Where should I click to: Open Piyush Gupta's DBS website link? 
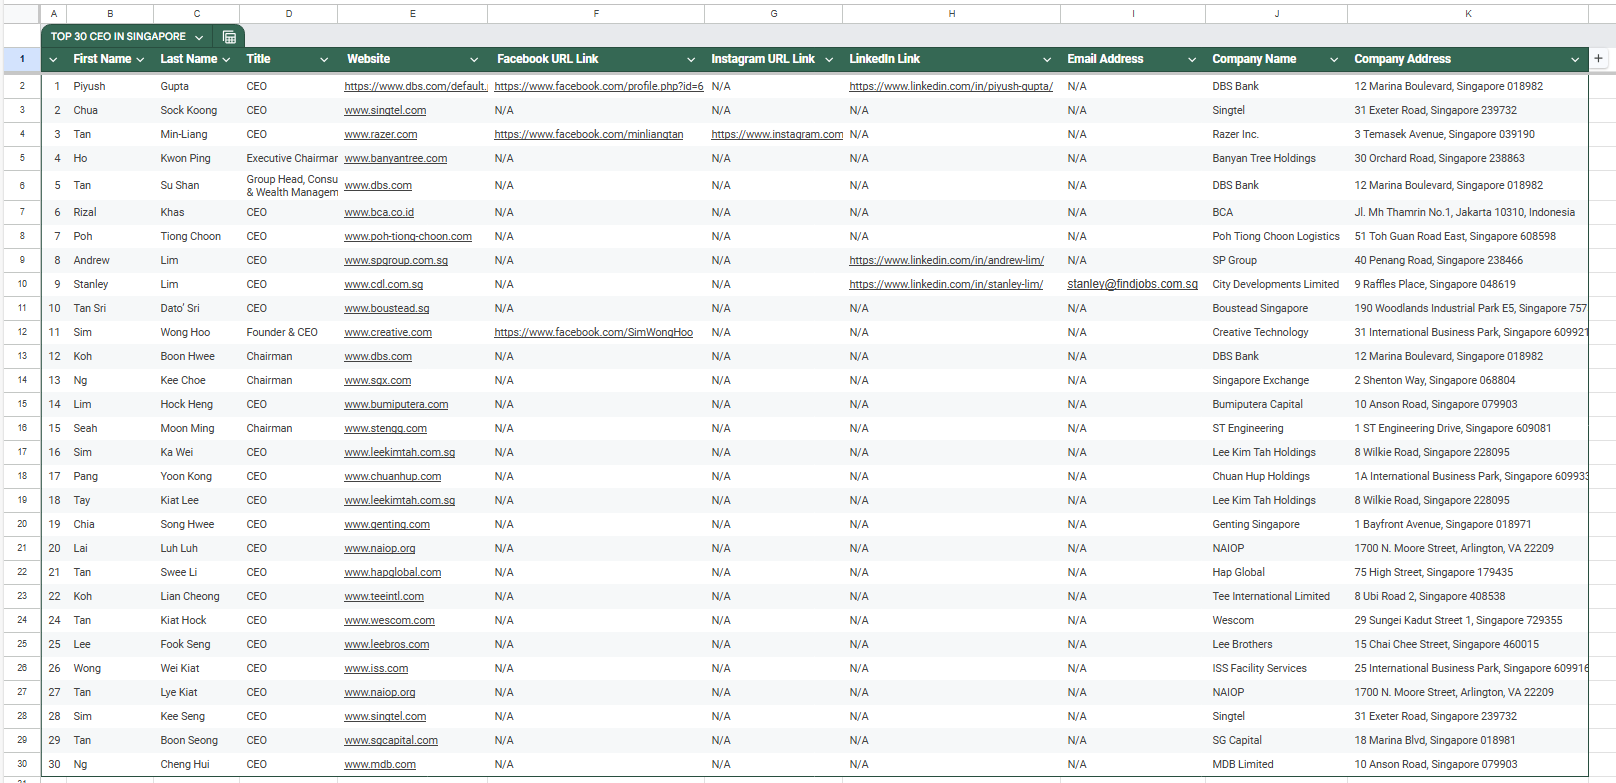[x=415, y=87]
